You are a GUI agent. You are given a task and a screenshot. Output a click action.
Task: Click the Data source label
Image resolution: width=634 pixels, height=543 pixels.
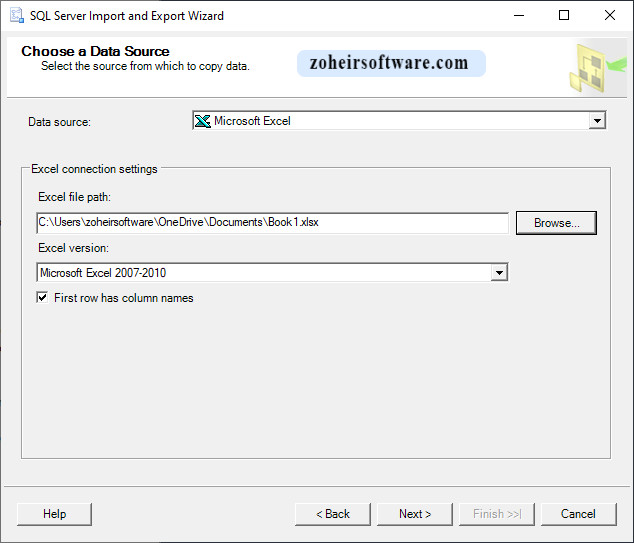59,122
